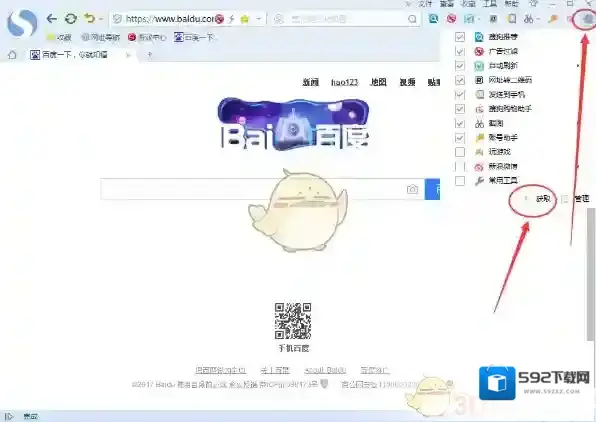Open a new tab with the plus button

150,56
